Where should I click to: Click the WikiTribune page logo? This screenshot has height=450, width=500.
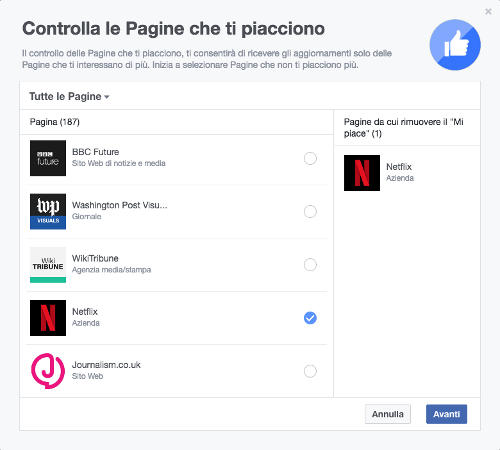48,265
